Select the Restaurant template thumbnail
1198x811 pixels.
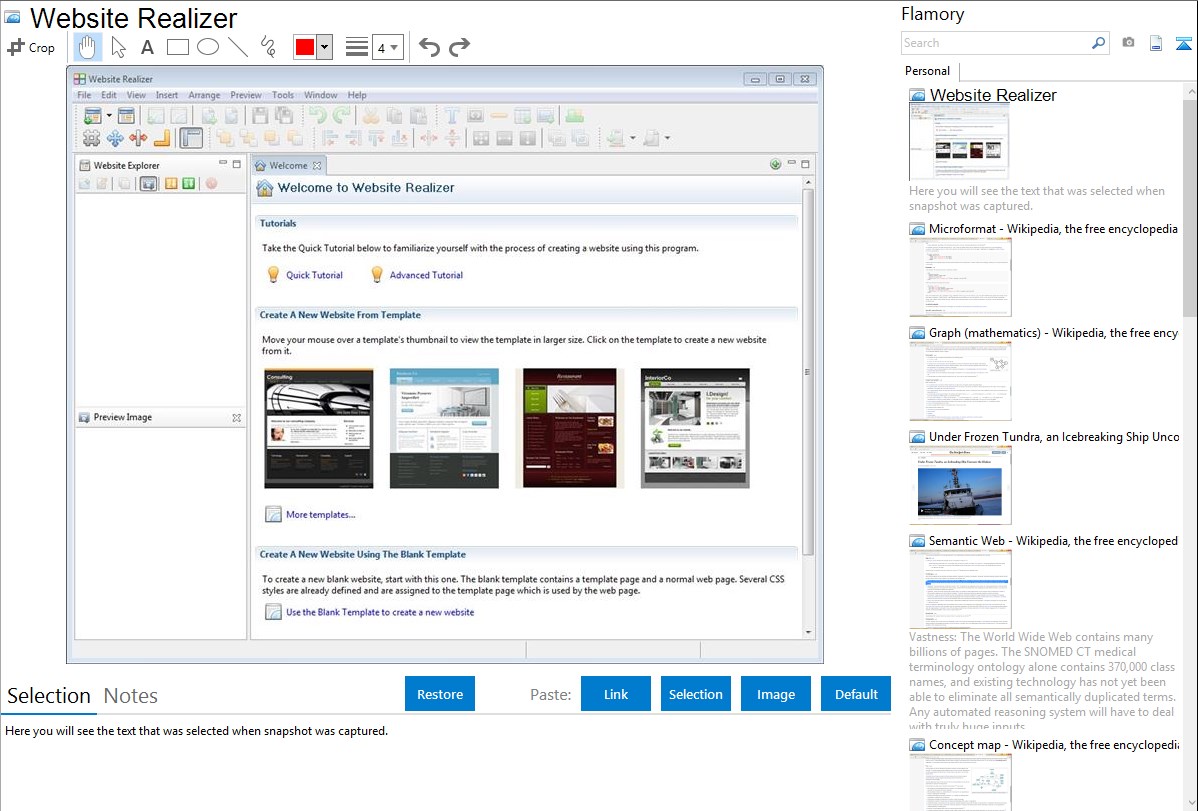click(570, 428)
